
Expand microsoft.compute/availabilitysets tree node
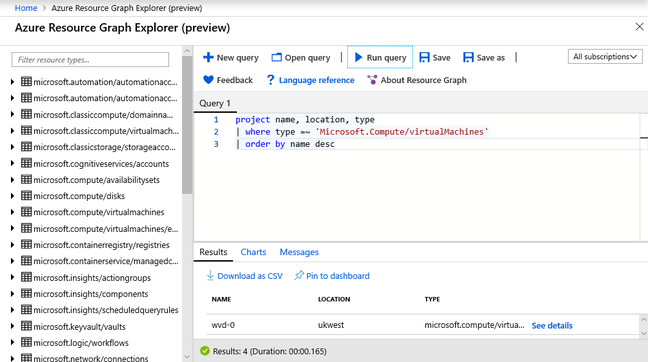click(x=12, y=180)
